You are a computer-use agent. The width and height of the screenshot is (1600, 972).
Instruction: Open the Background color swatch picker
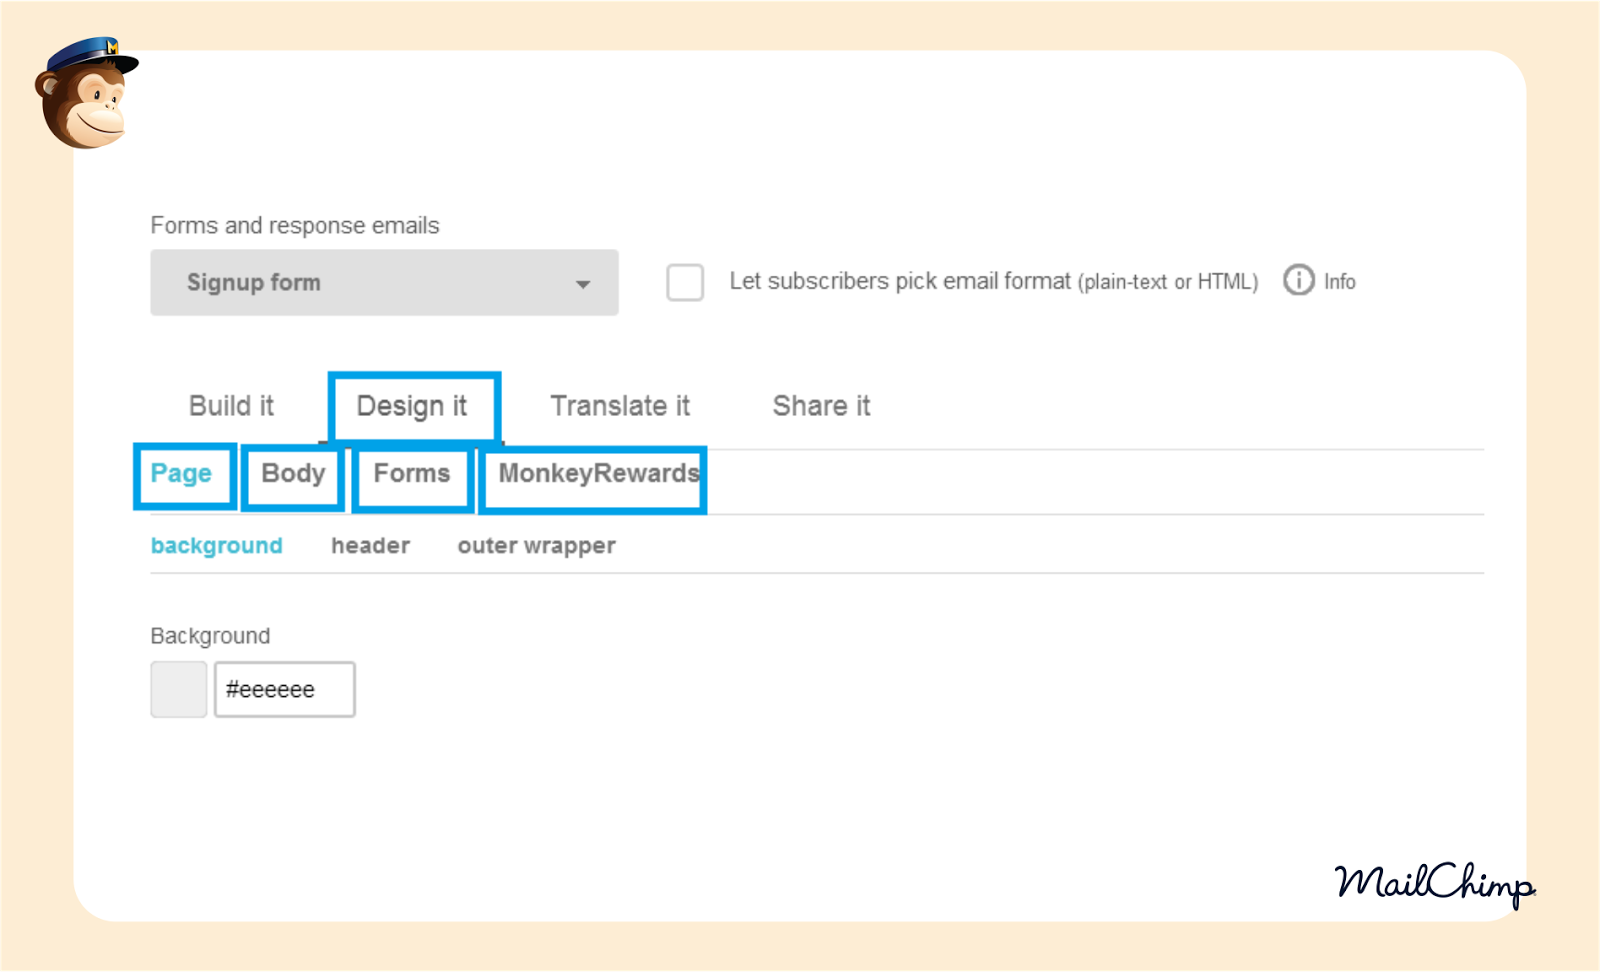(x=179, y=689)
